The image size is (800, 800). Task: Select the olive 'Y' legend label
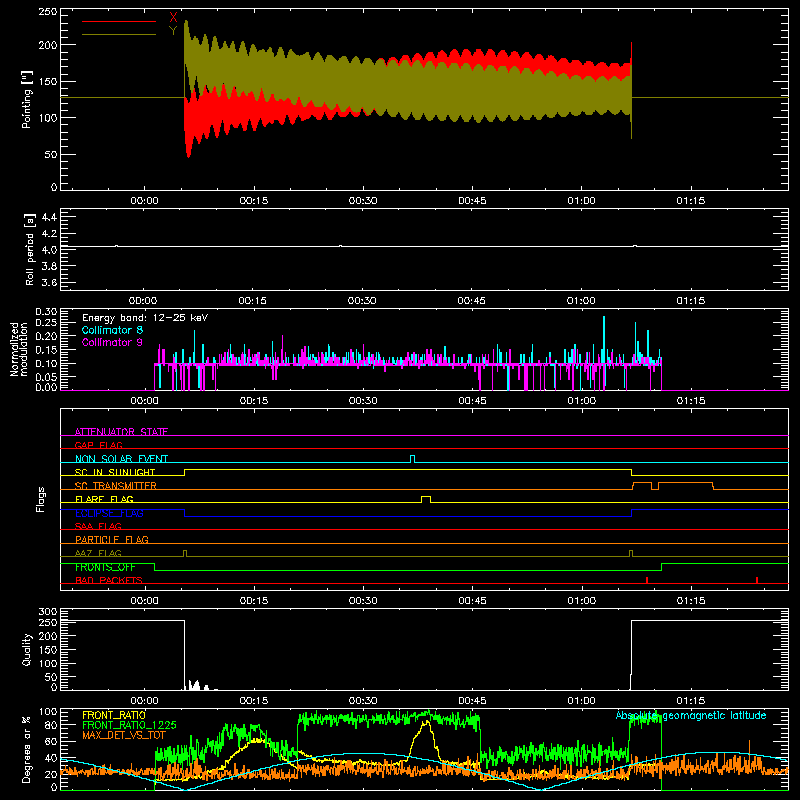point(173,31)
